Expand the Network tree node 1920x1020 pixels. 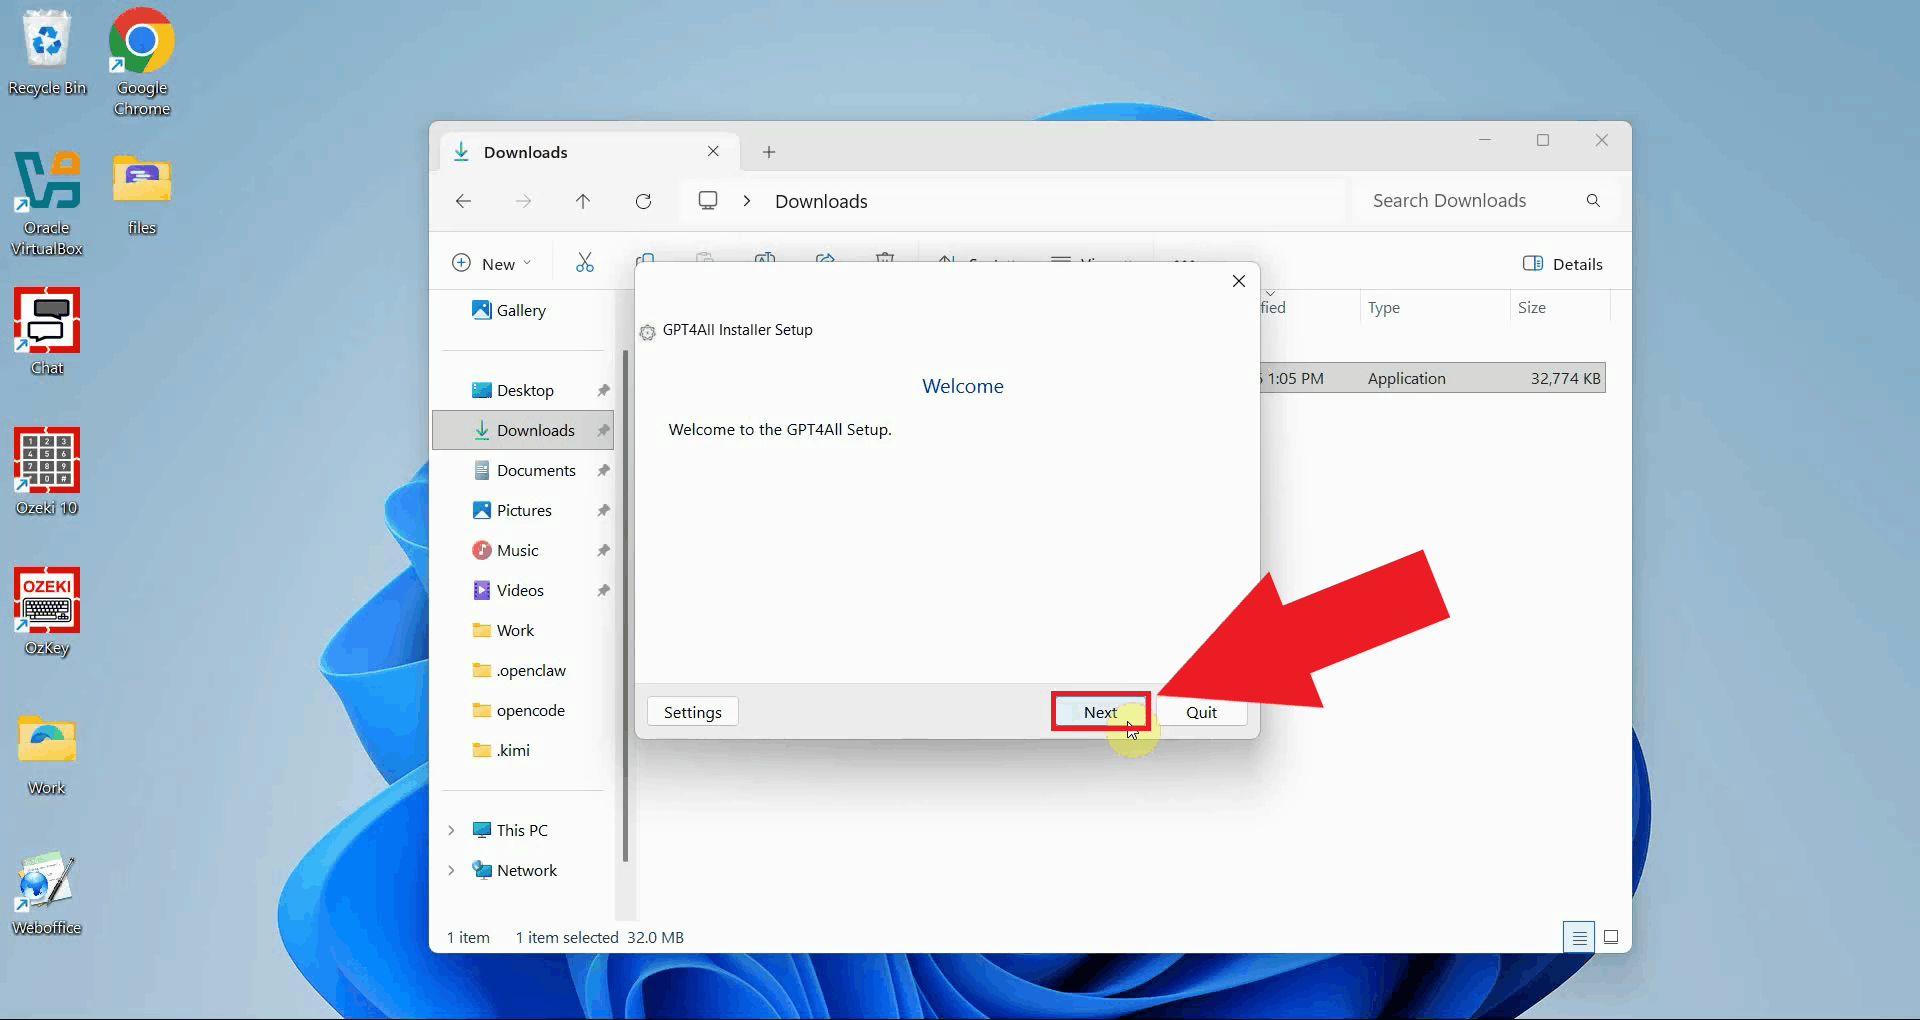pyautogui.click(x=451, y=870)
